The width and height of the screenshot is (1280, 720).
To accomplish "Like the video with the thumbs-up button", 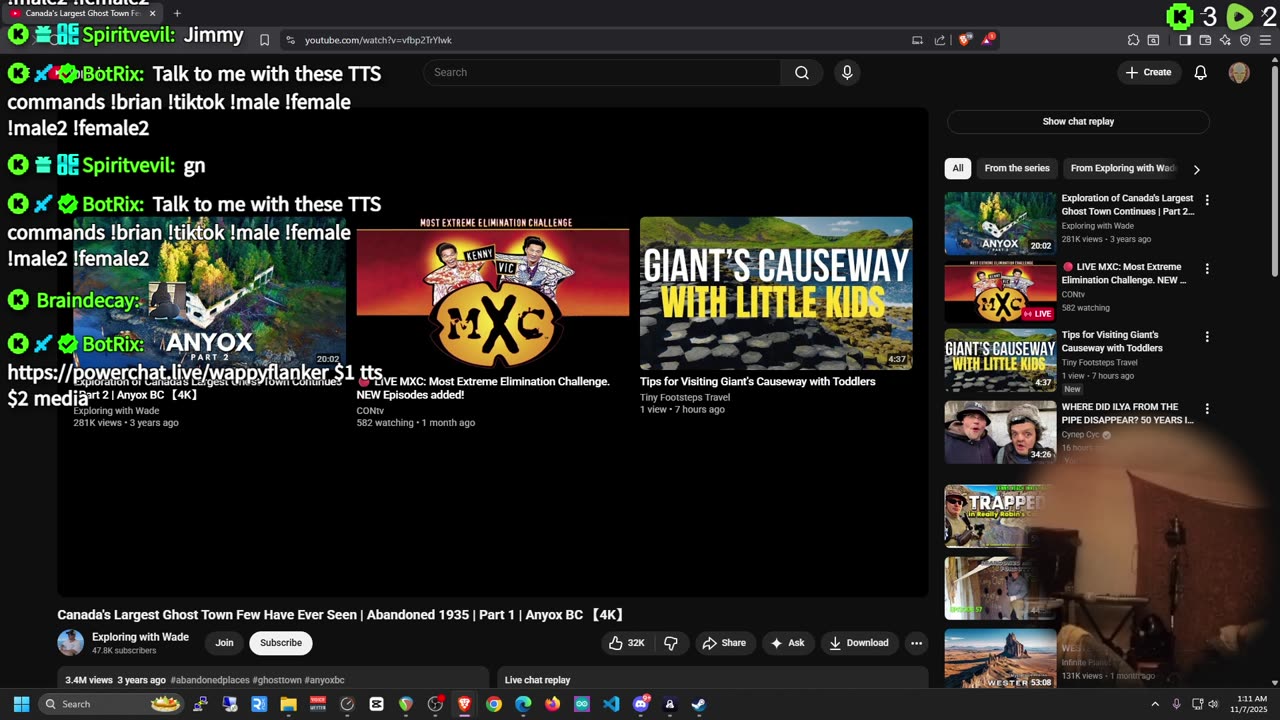I will pyautogui.click(x=627, y=643).
